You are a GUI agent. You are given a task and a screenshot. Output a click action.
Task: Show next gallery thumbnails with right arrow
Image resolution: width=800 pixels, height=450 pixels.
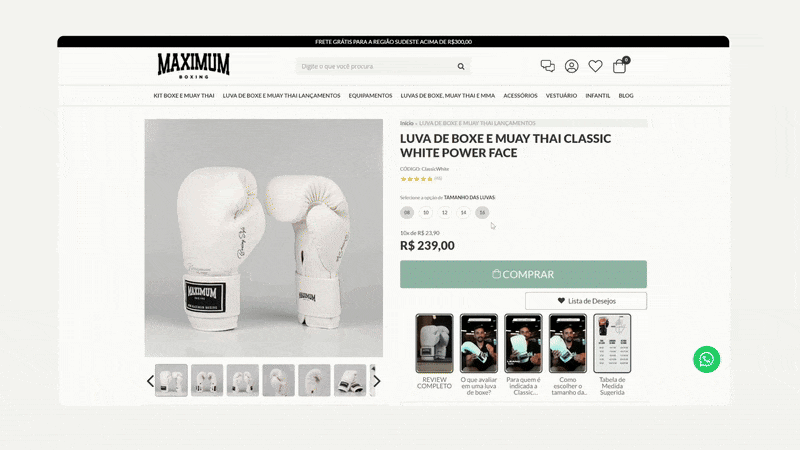[377, 381]
